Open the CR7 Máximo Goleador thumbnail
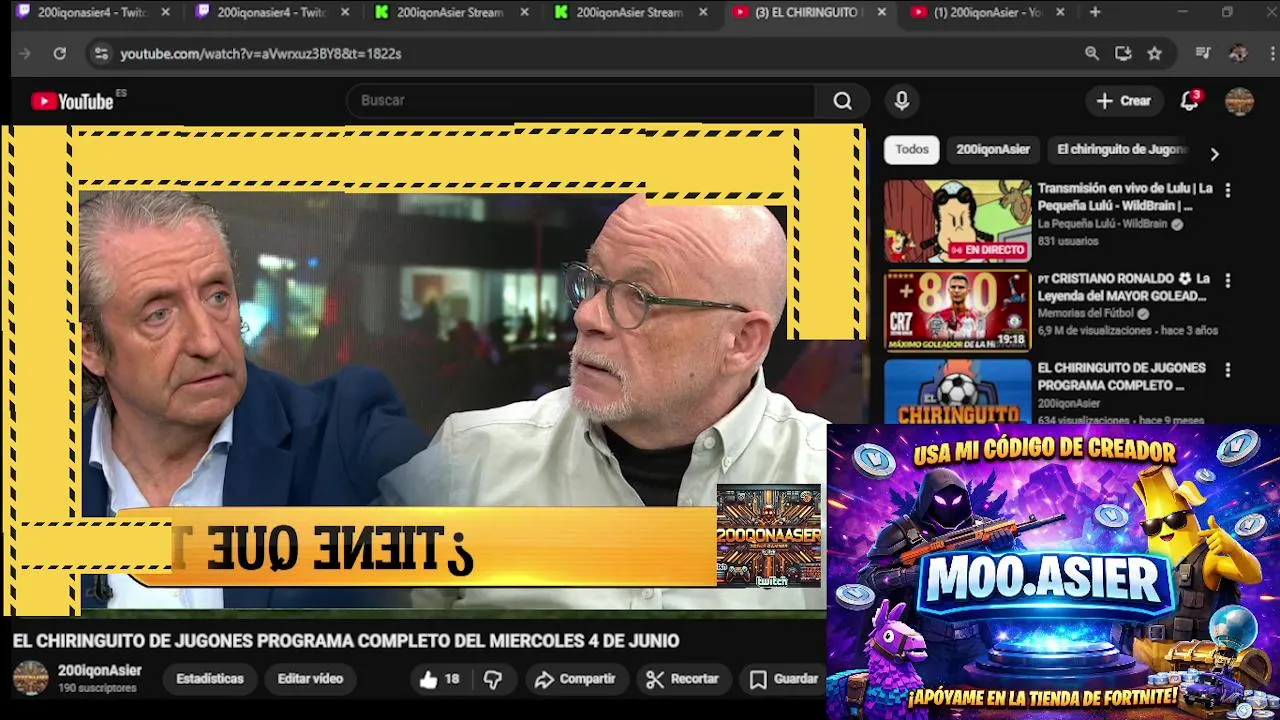This screenshot has width=1280, height=720. pyautogui.click(x=957, y=311)
